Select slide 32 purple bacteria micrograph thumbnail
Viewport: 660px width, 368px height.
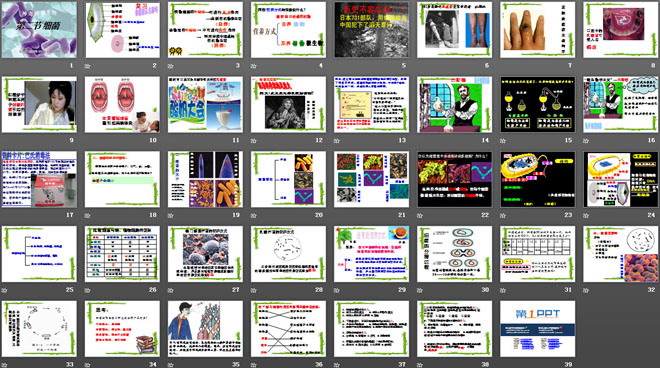(x=620, y=254)
